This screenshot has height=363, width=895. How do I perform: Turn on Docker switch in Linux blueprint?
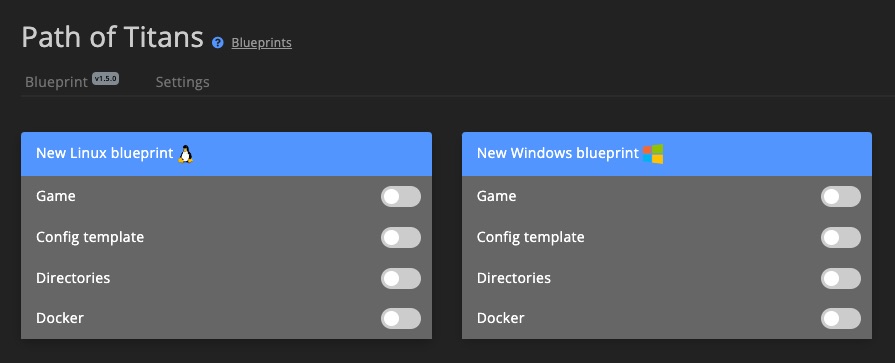tap(401, 318)
